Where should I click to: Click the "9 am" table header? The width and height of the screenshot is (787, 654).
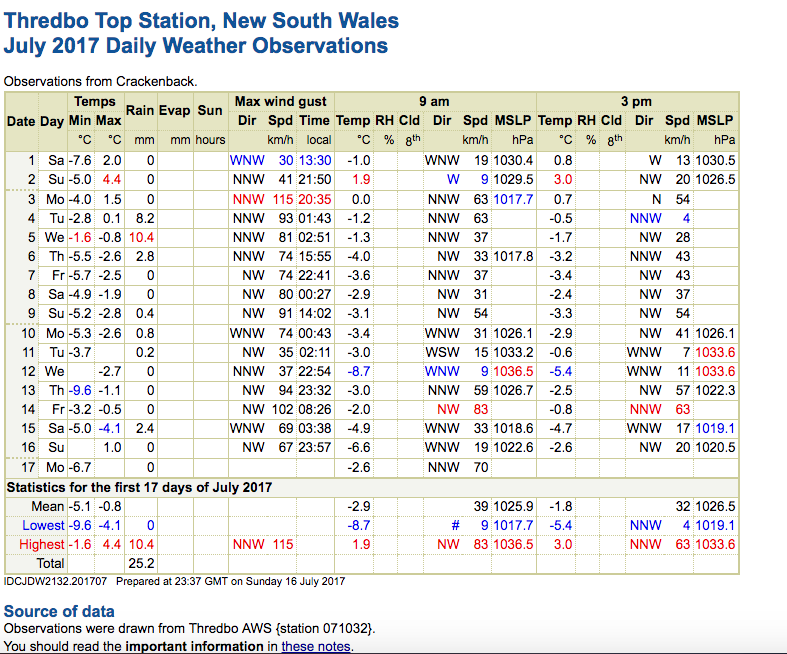point(434,101)
